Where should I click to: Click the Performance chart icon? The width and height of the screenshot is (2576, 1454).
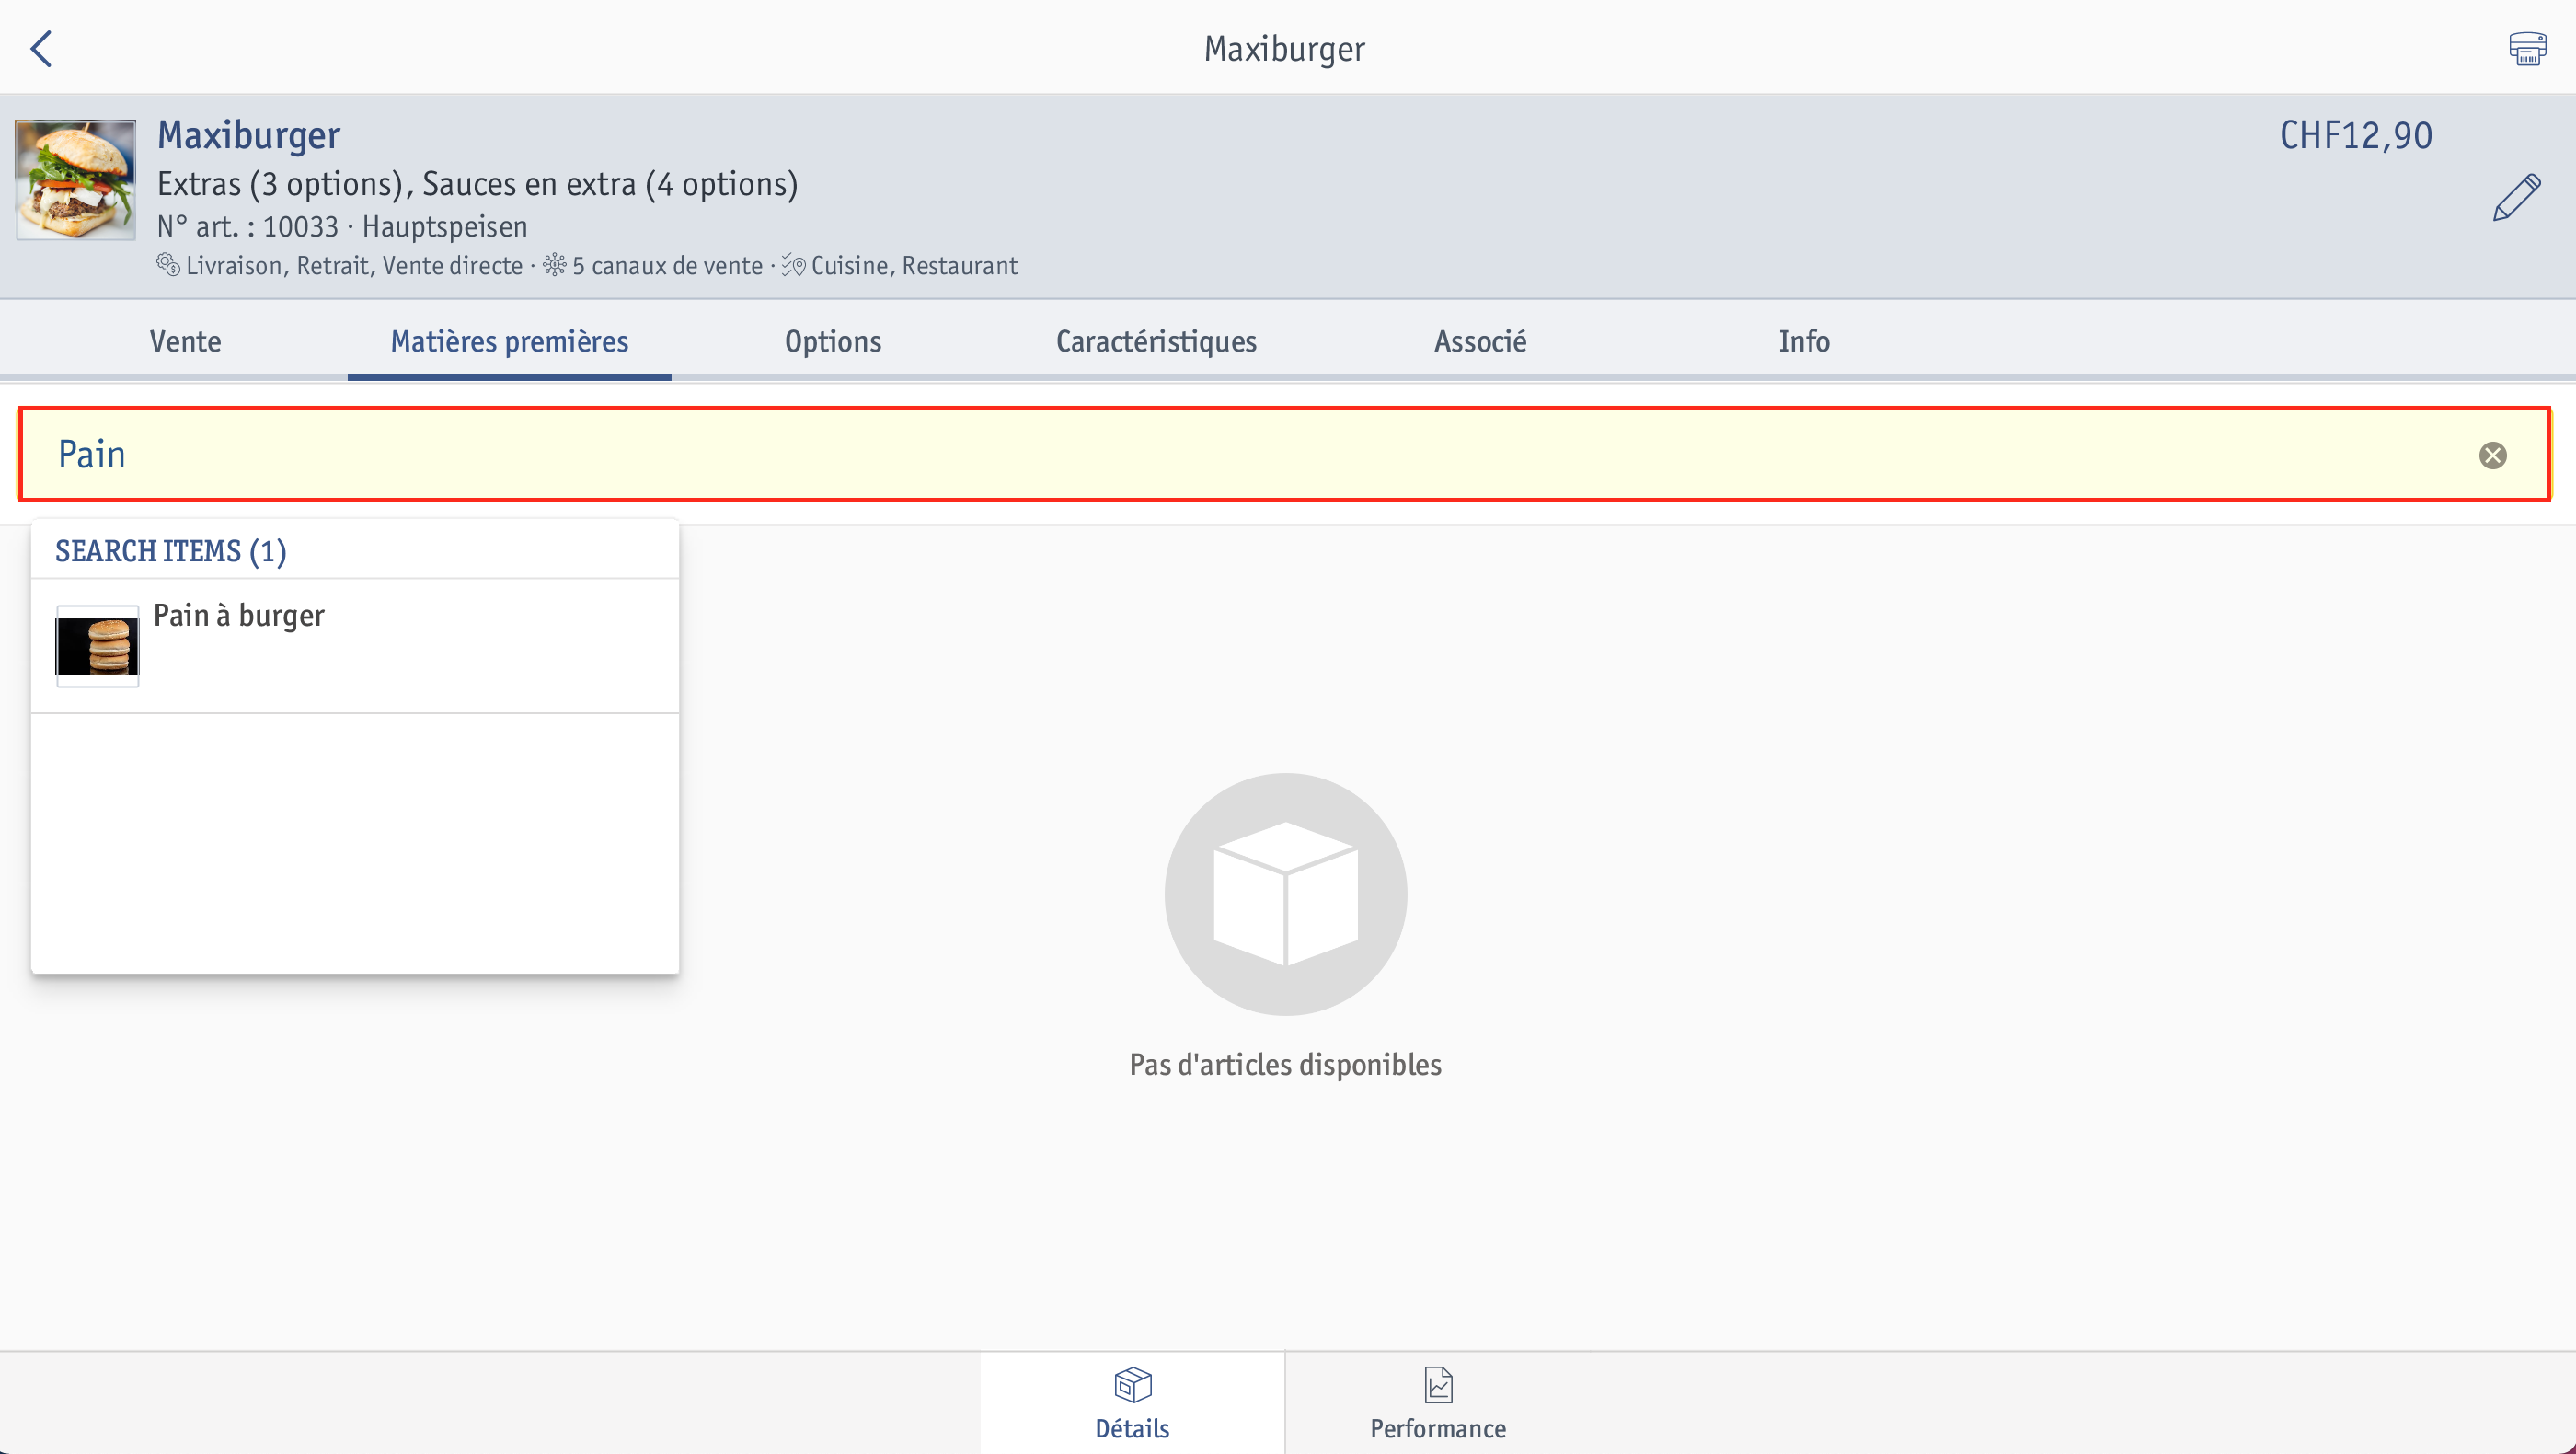coord(1438,1385)
